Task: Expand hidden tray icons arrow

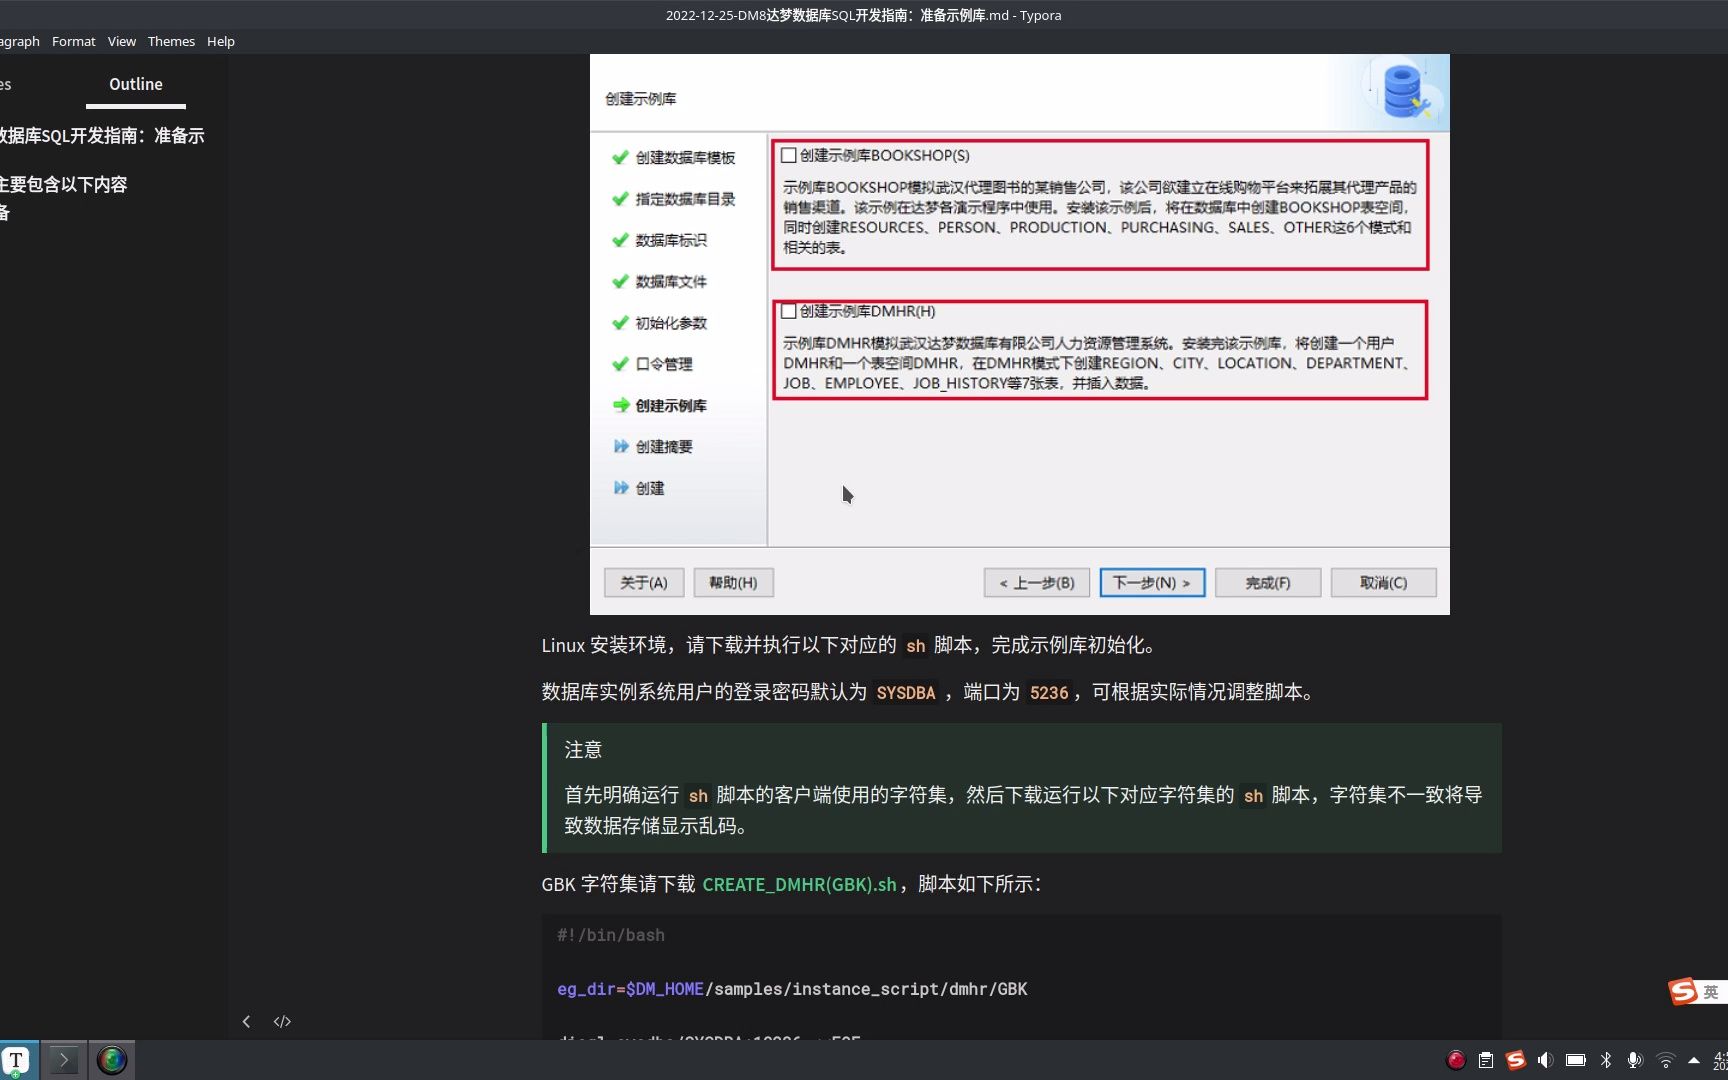Action: [x=1694, y=1060]
